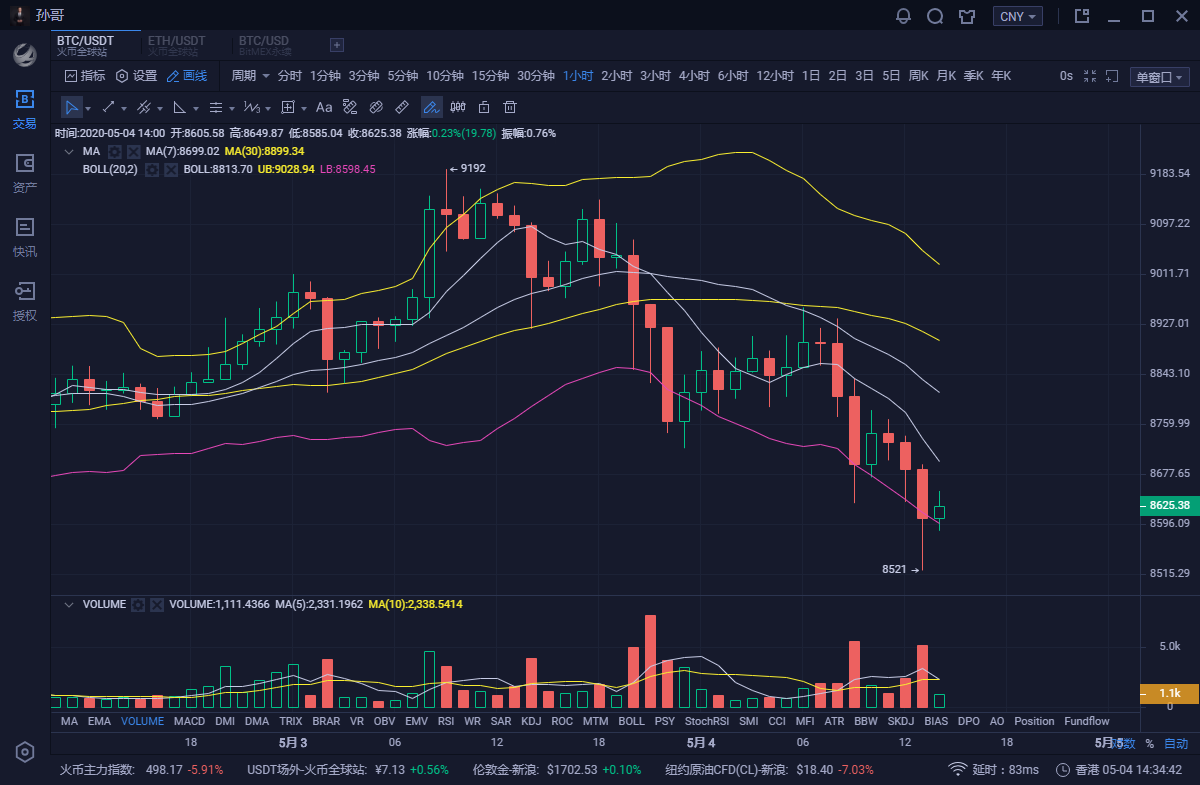Toggle the 画线 drawing toolbar
The image size is (1200, 785).
click(187, 76)
